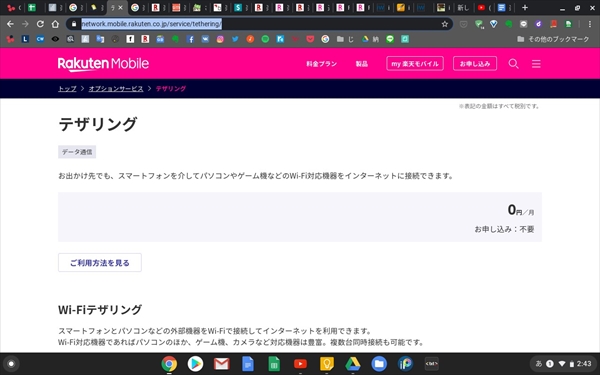Screen dimensions: 600x375
Task: Open a new browser tab
Action: click(x=525, y=8)
